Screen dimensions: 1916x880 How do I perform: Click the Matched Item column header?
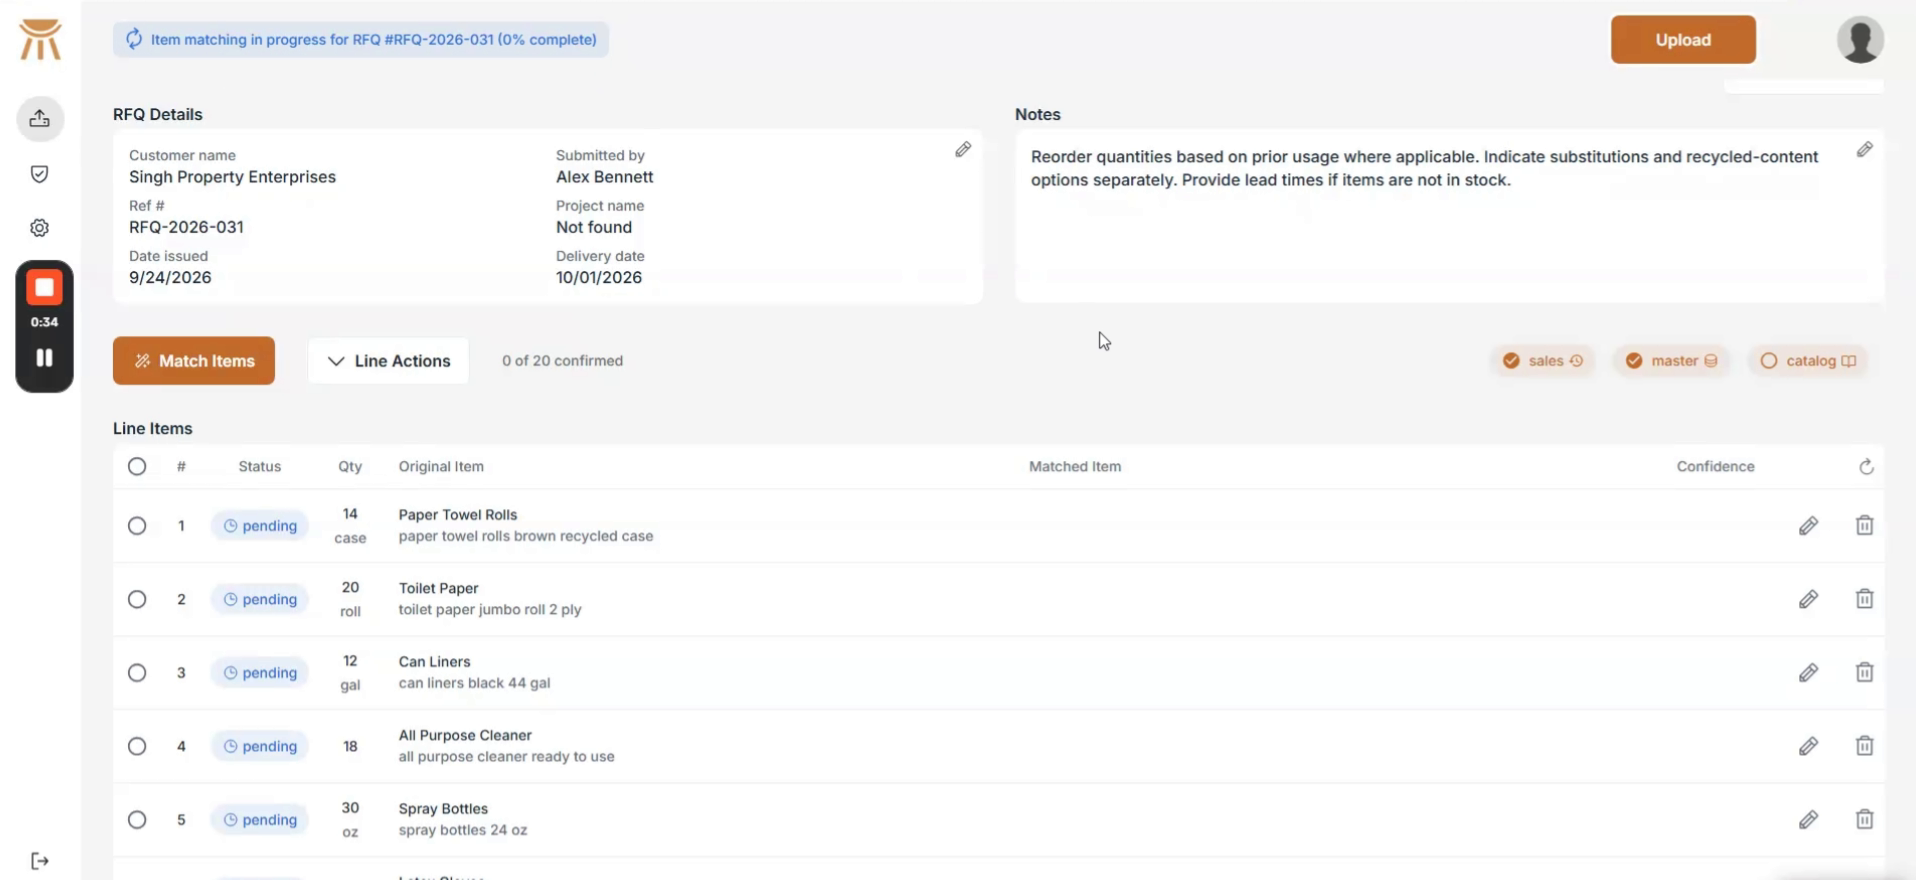(1075, 467)
